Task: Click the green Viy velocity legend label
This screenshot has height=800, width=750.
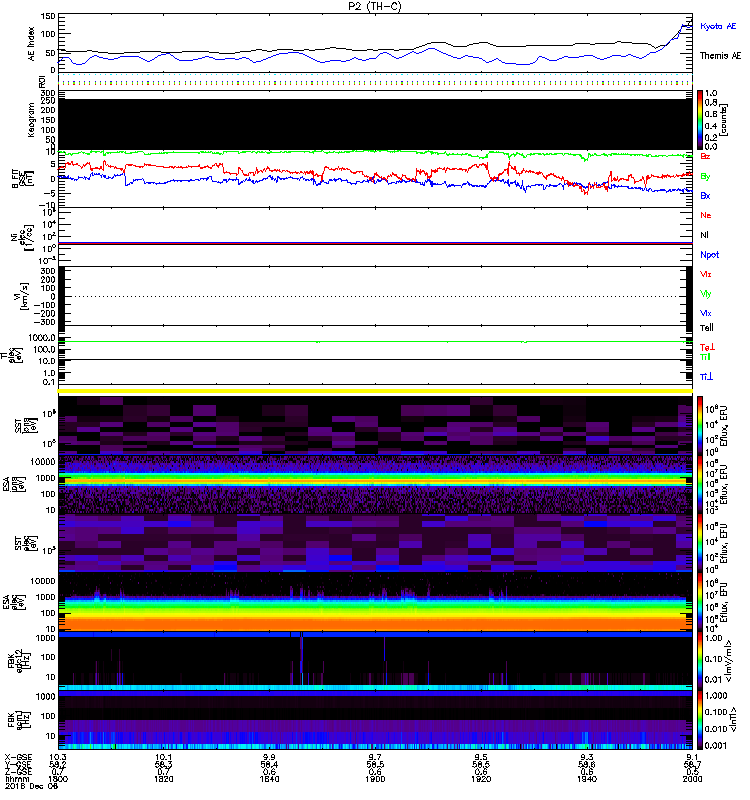Action: click(x=706, y=293)
